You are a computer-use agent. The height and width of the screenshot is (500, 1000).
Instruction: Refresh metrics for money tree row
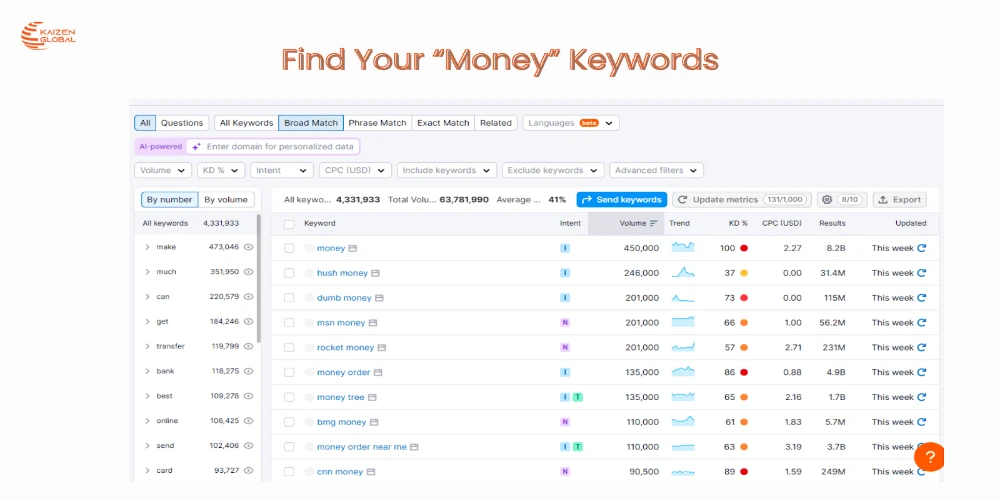pyautogui.click(x=922, y=397)
